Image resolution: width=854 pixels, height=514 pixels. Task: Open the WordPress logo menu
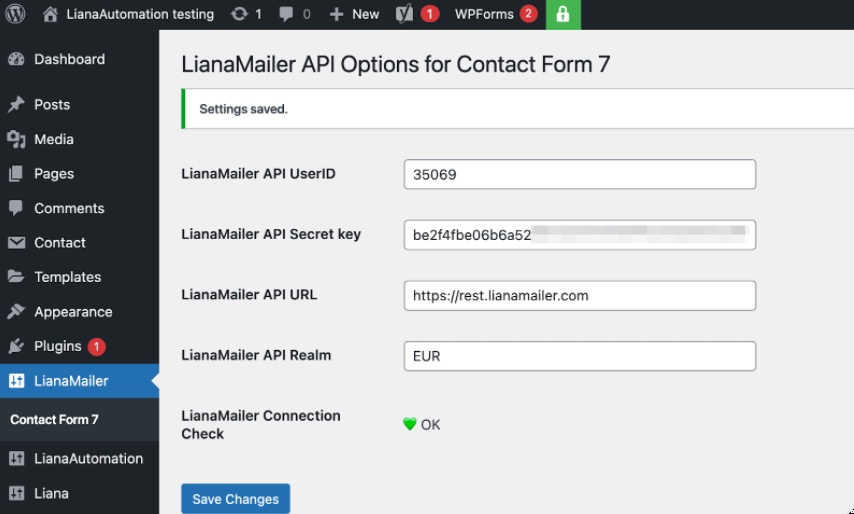[15, 14]
